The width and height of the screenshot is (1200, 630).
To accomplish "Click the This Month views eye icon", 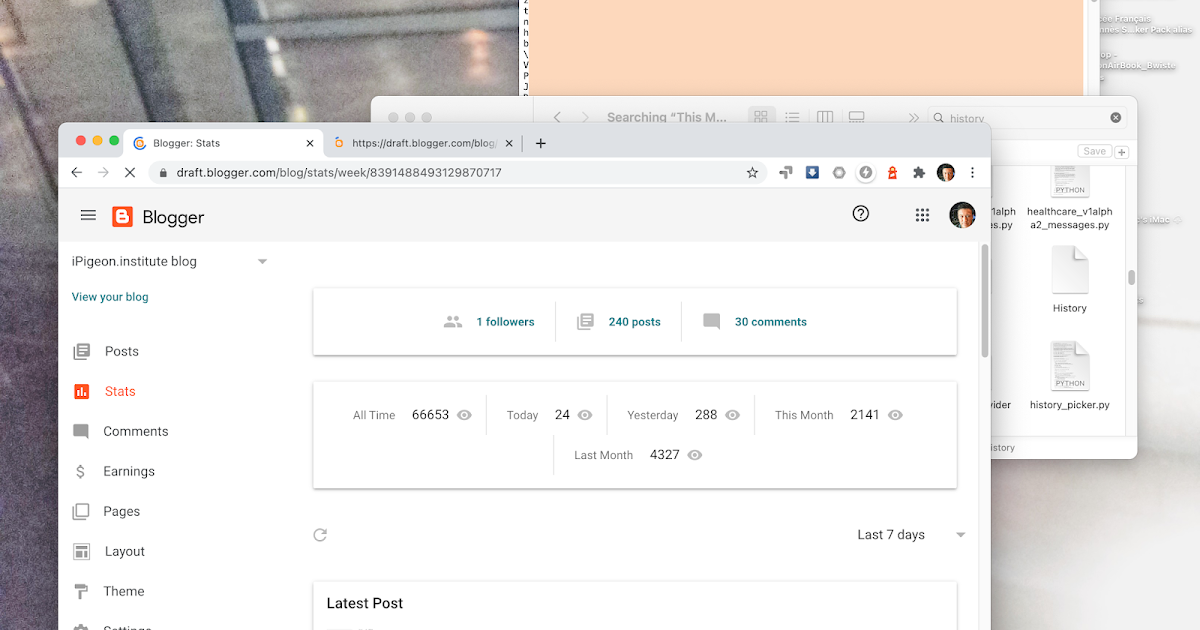I will coord(895,415).
